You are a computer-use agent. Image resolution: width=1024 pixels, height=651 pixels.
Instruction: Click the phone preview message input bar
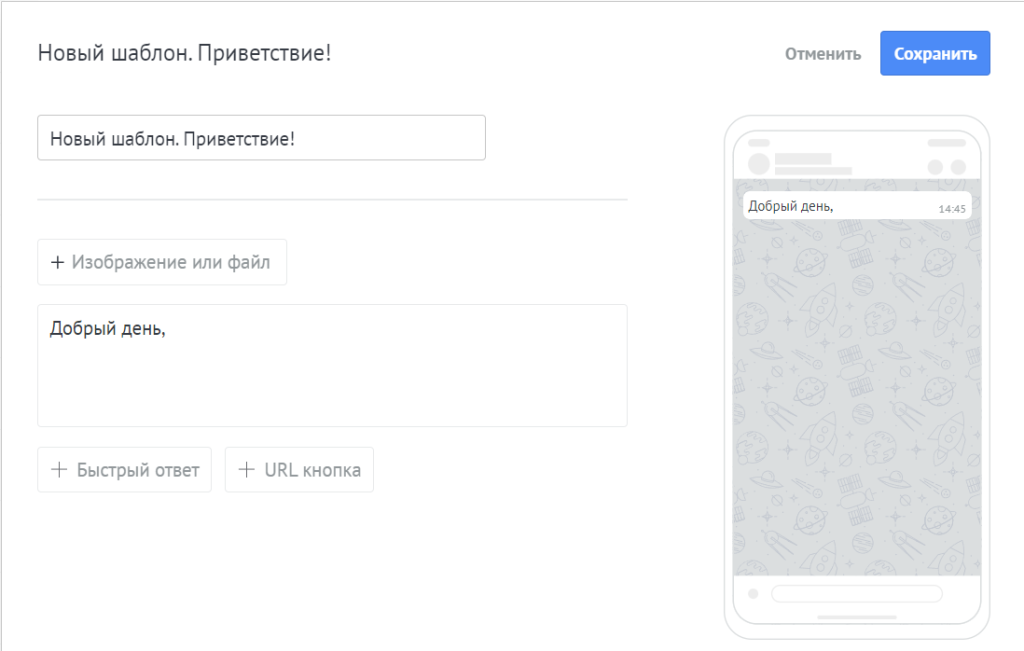point(857,594)
